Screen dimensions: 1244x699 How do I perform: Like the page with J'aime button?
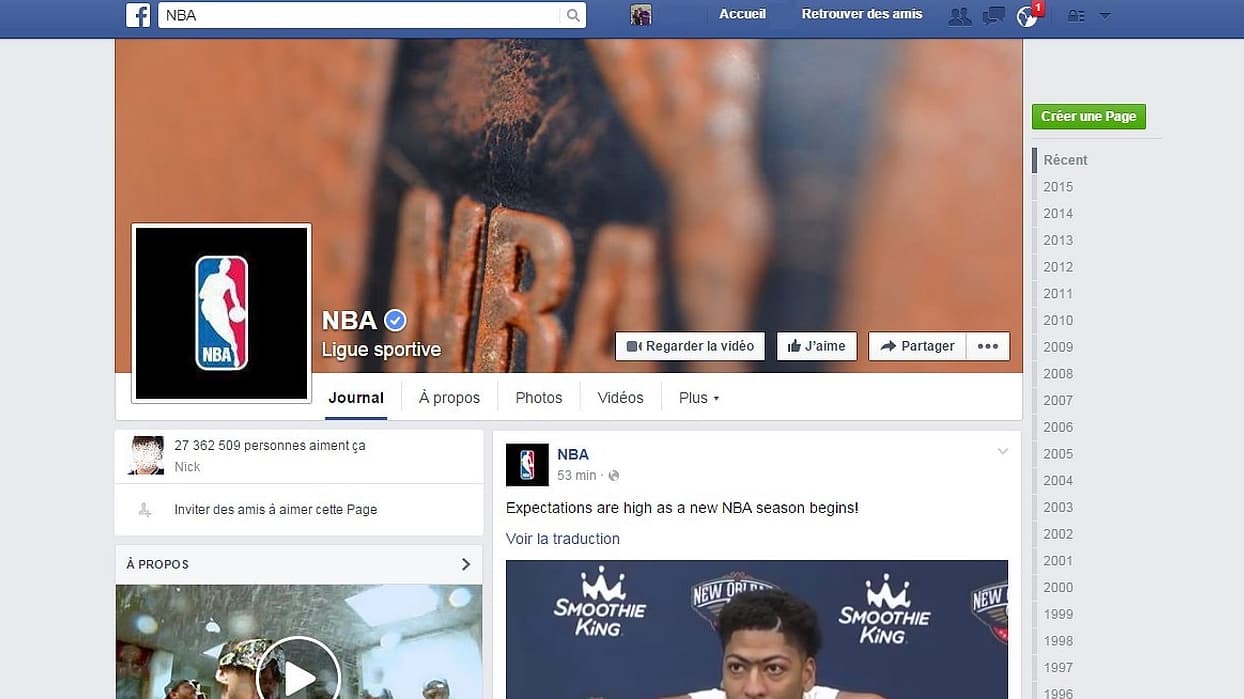pos(817,346)
